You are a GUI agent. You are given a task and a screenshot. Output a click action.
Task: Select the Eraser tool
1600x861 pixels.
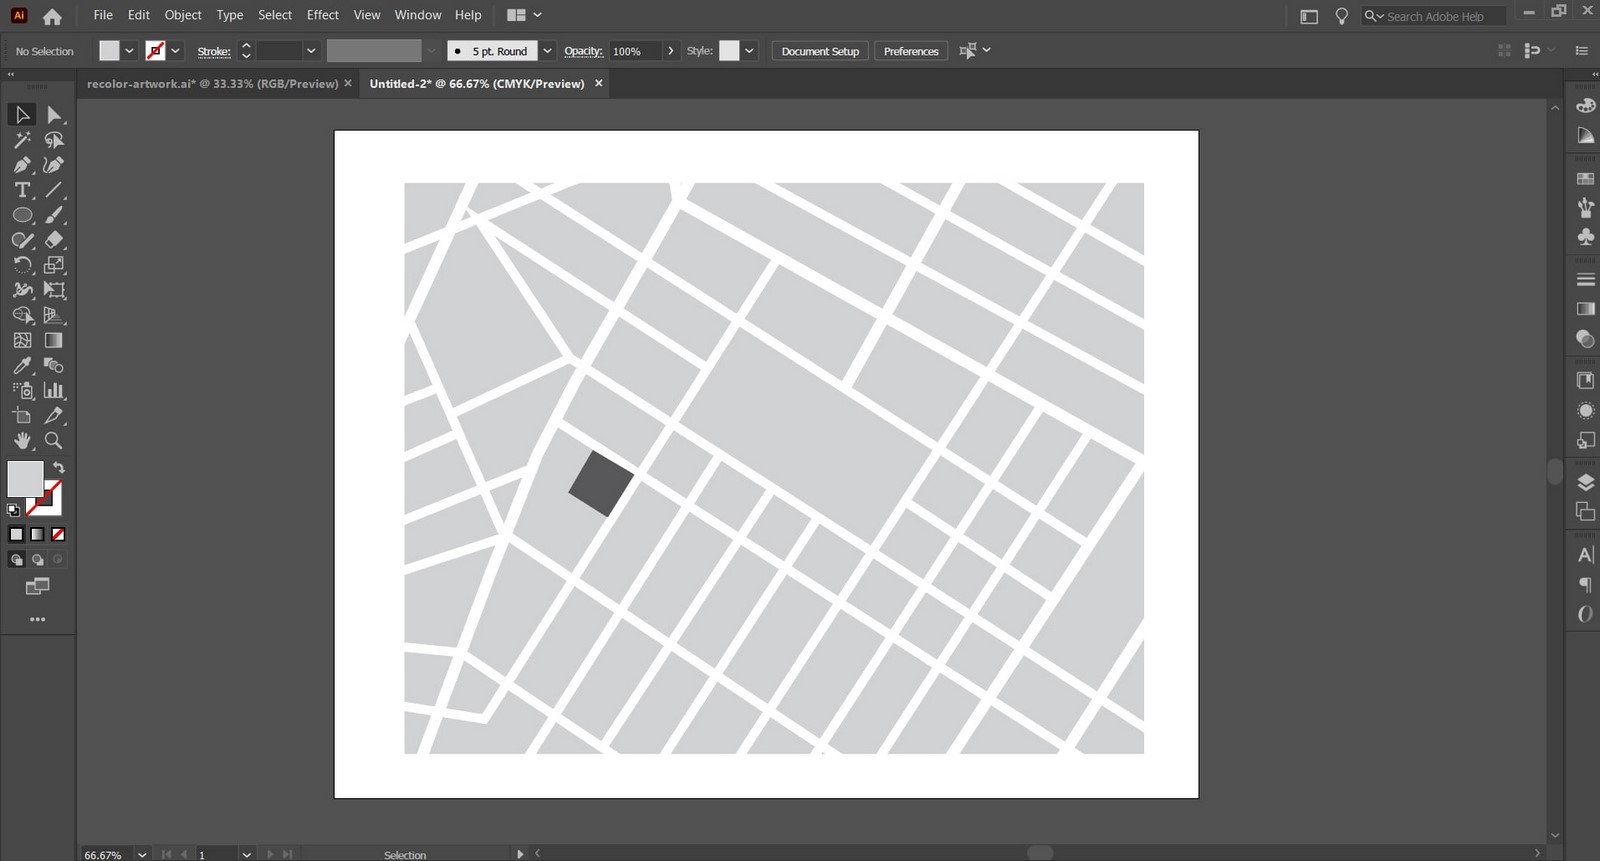54,240
